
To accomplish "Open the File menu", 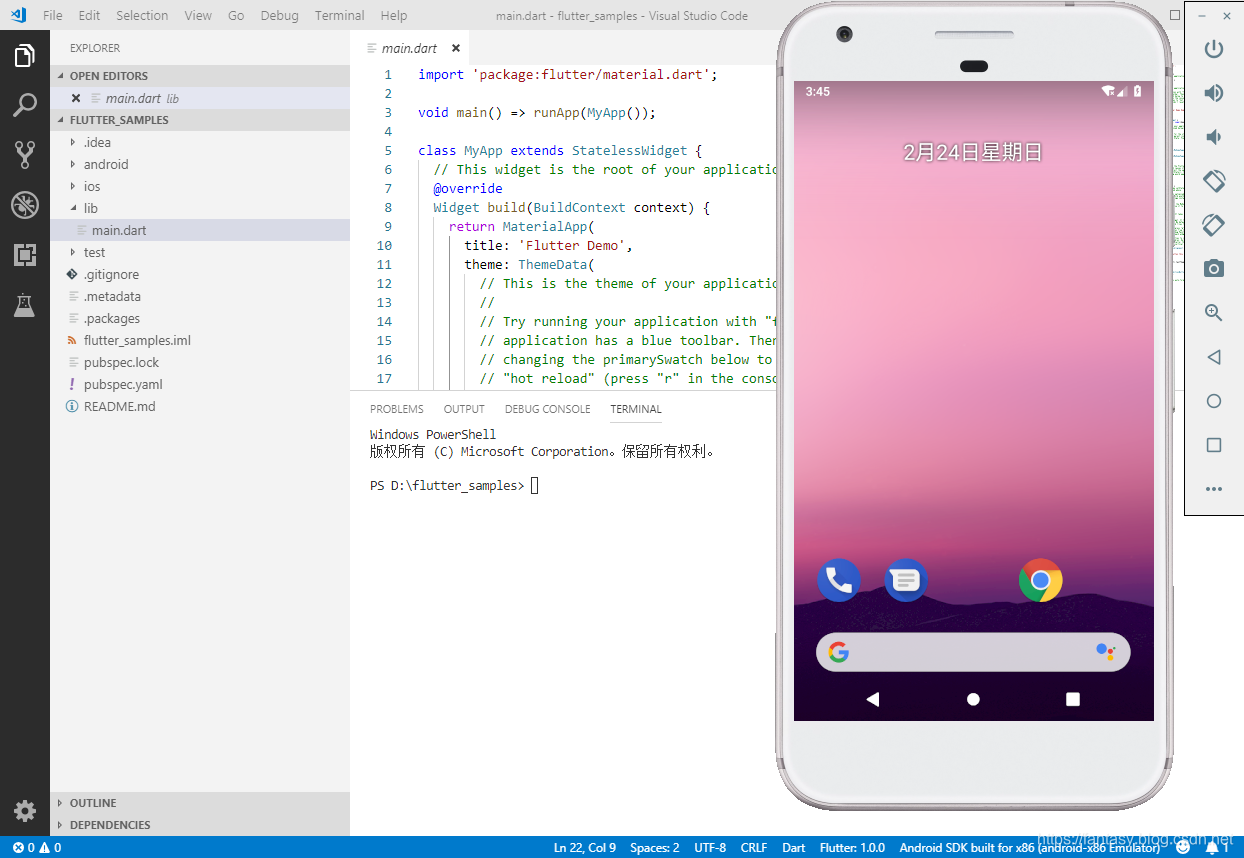I will coord(52,15).
